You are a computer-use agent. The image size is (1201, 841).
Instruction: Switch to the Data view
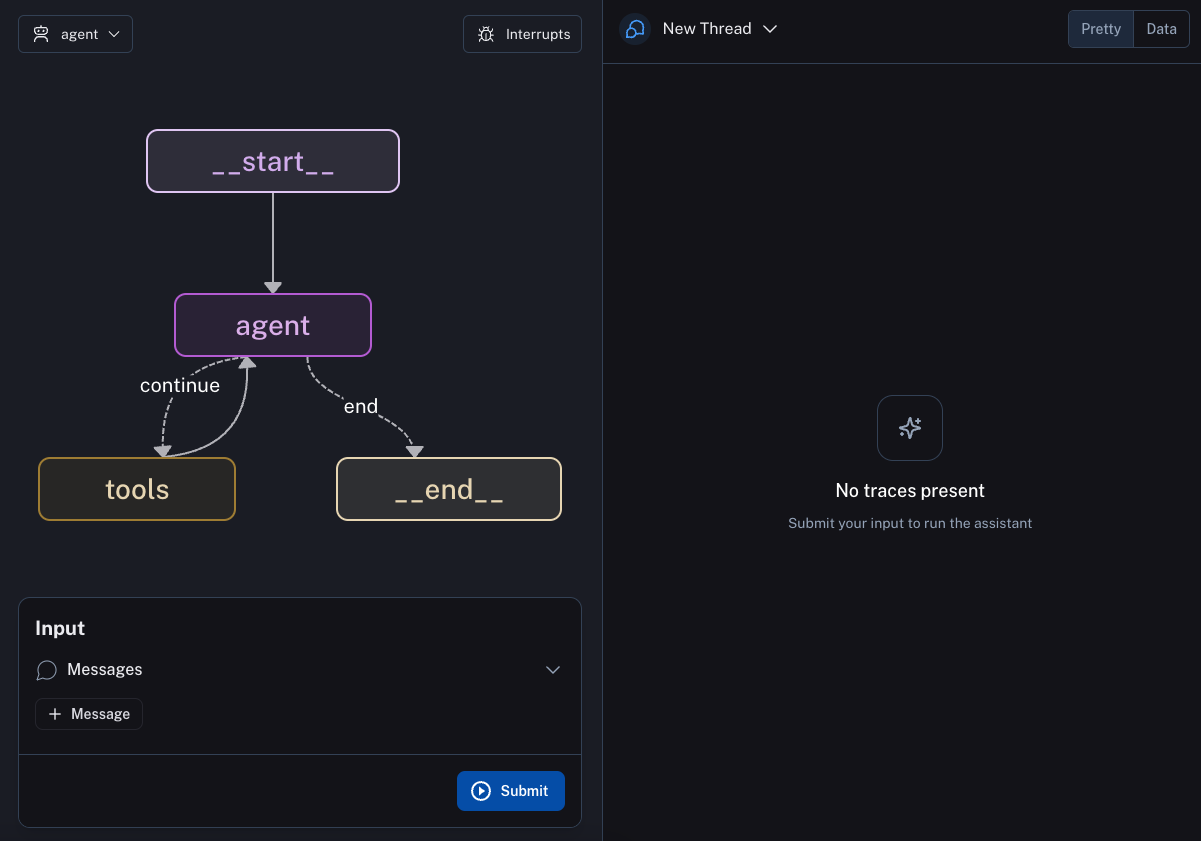pos(1161,29)
